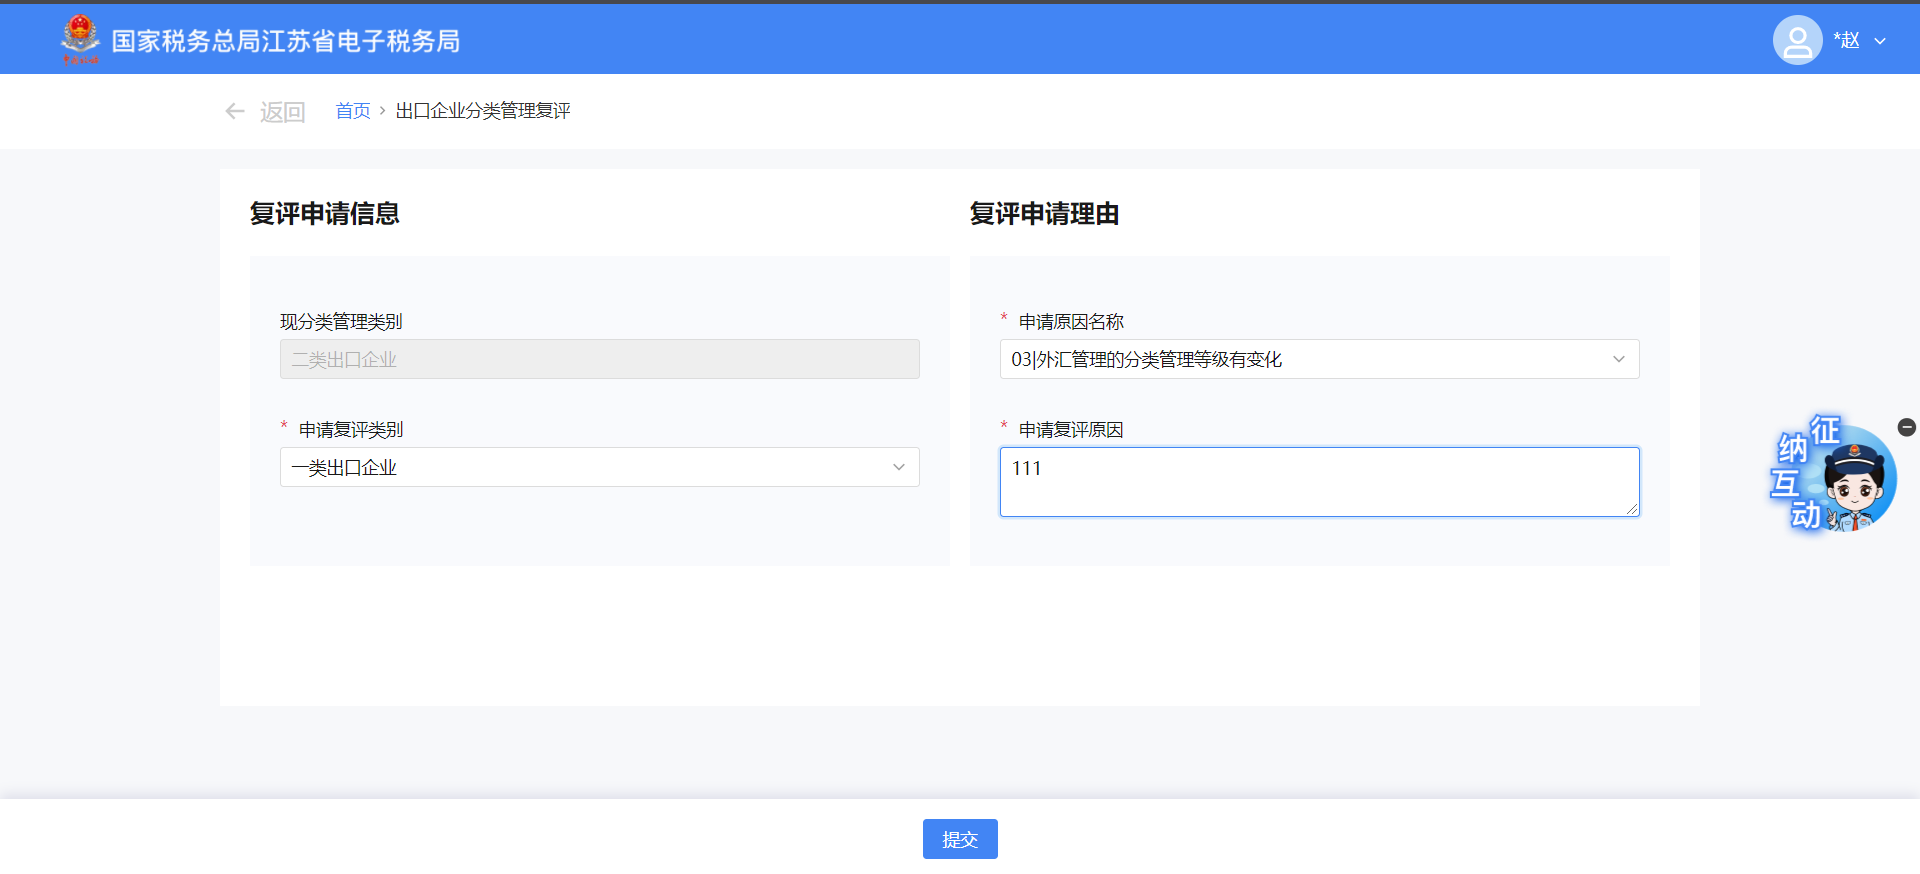Screen dimensions: 1920x874
Task: Click the tax bureau emblem logo
Action: tap(80, 39)
